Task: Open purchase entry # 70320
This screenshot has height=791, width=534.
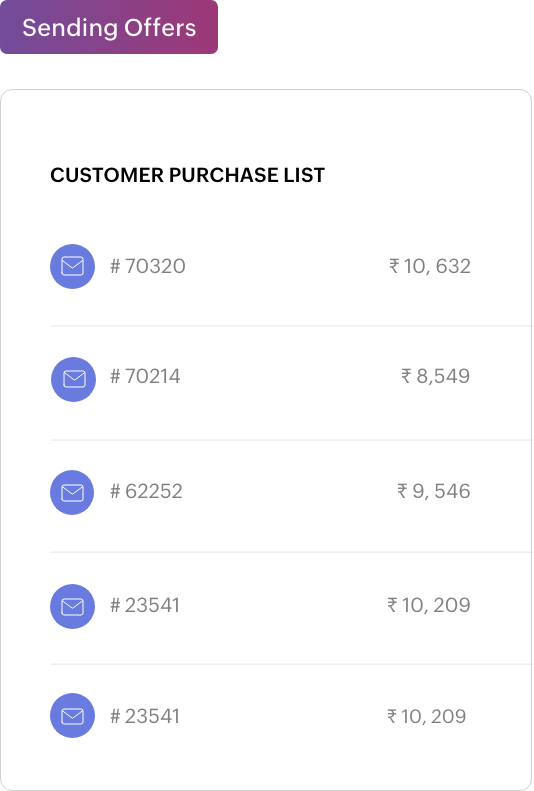Action: [148, 266]
